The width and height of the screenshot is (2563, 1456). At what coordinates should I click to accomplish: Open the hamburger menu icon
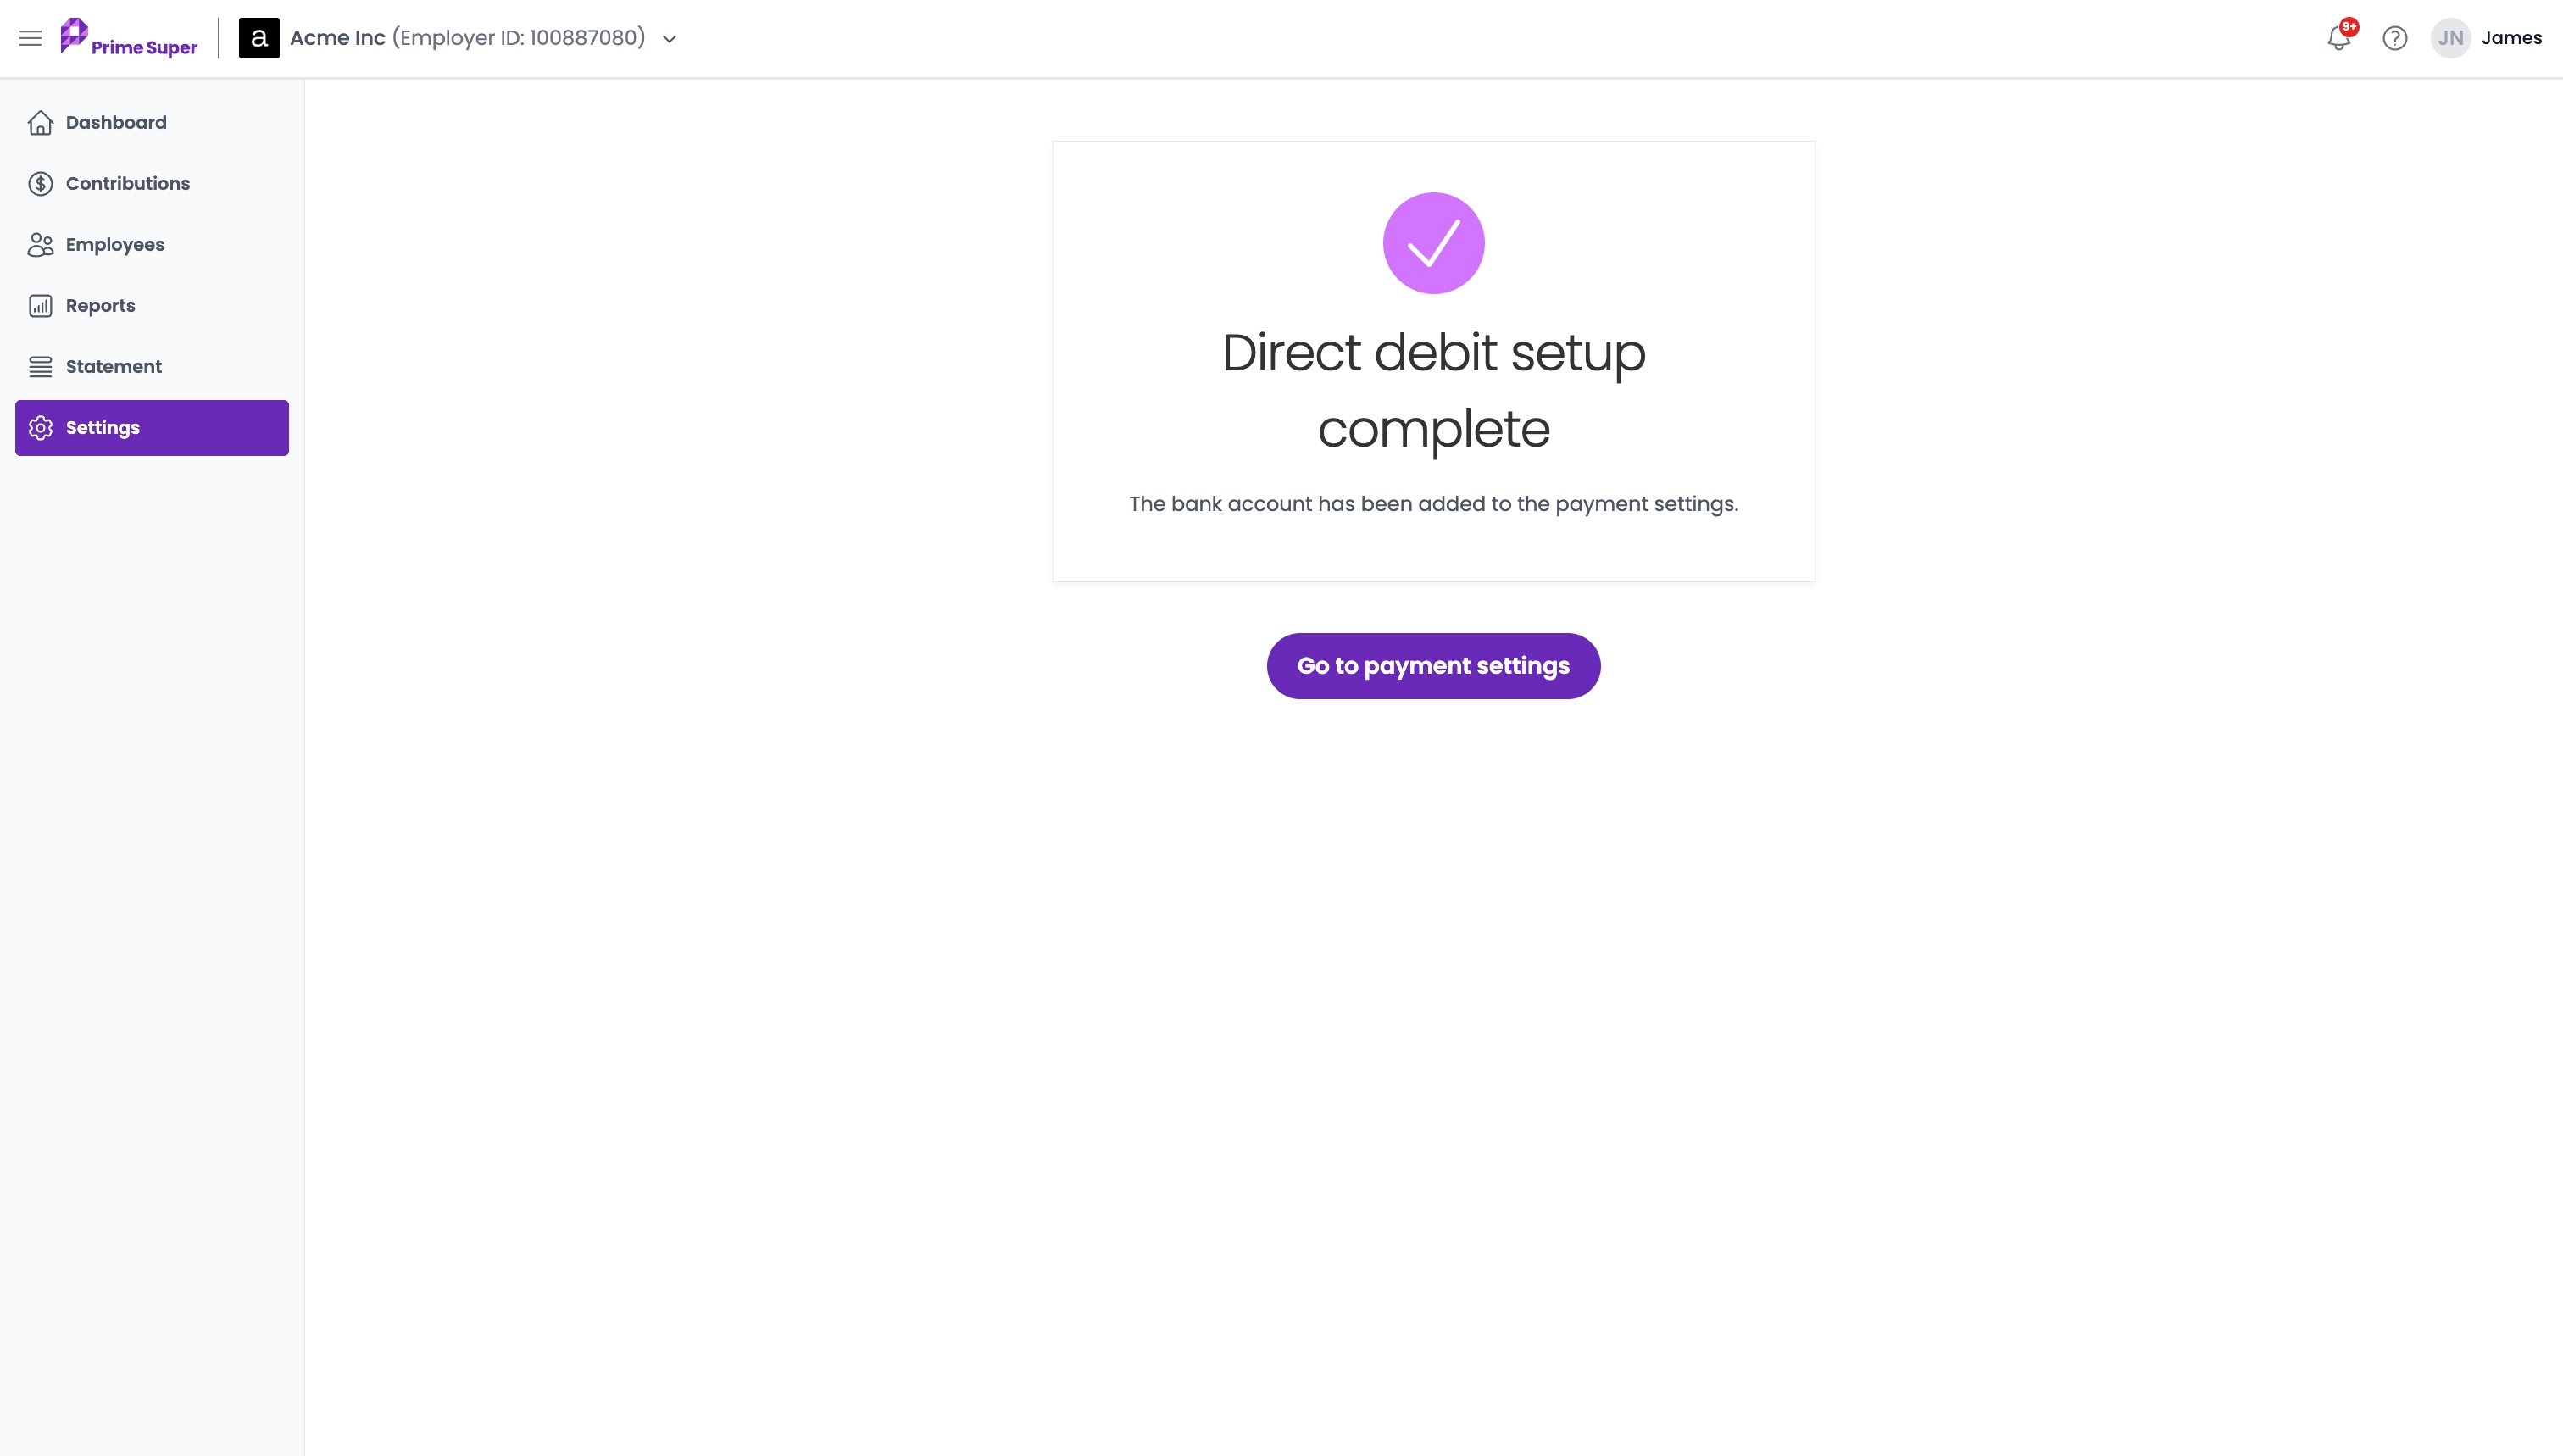click(x=30, y=38)
